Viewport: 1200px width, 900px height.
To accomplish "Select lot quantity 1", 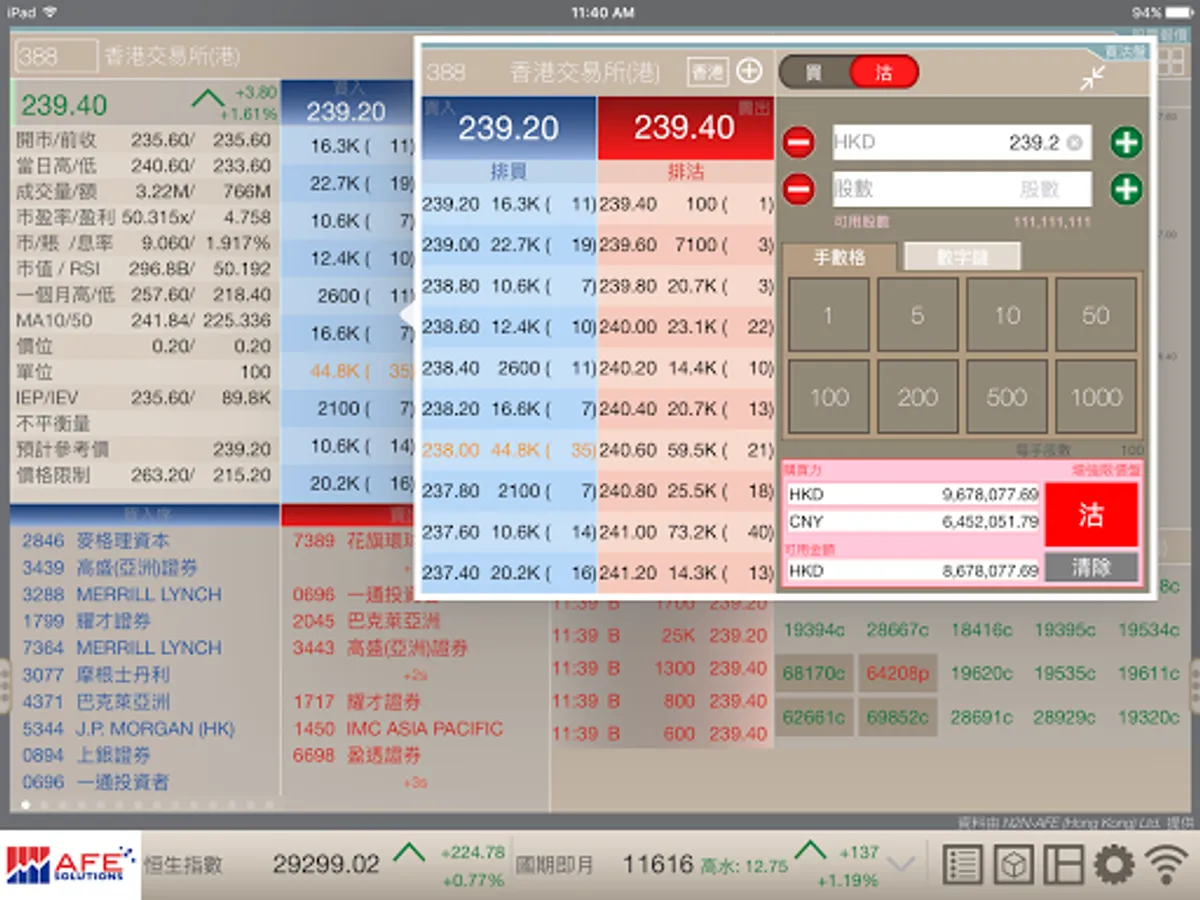I will [x=828, y=315].
